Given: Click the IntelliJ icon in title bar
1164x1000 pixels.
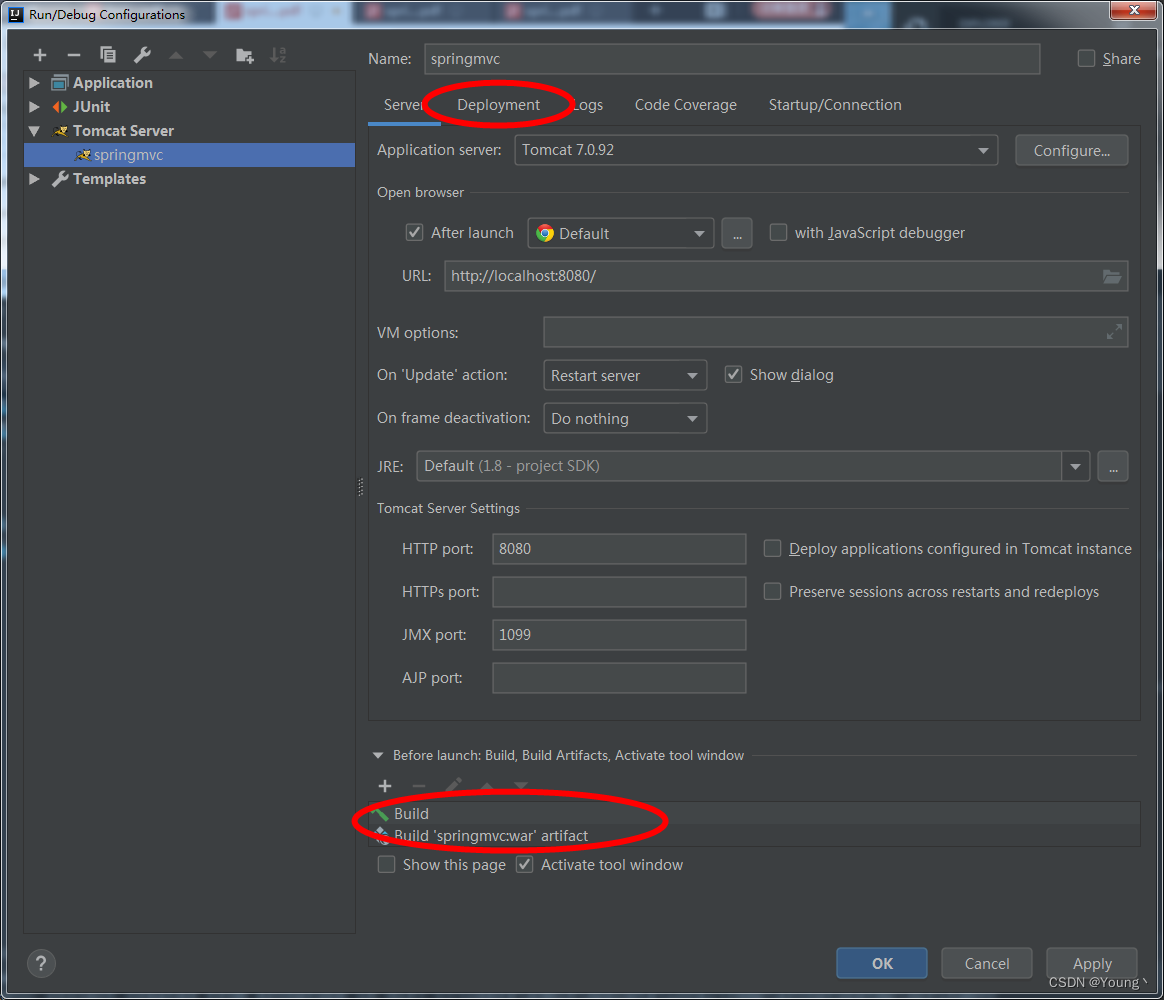Looking at the screenshot, I should (16, 14).
